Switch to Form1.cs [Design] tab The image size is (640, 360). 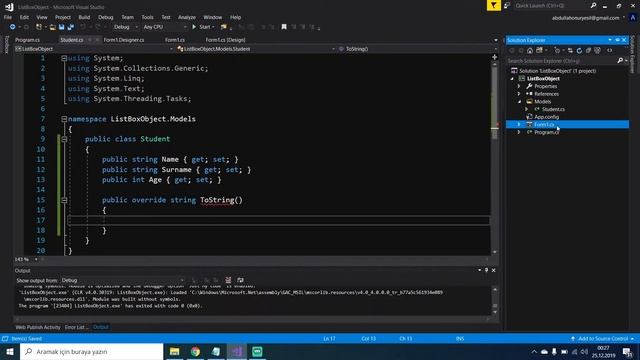225,40
